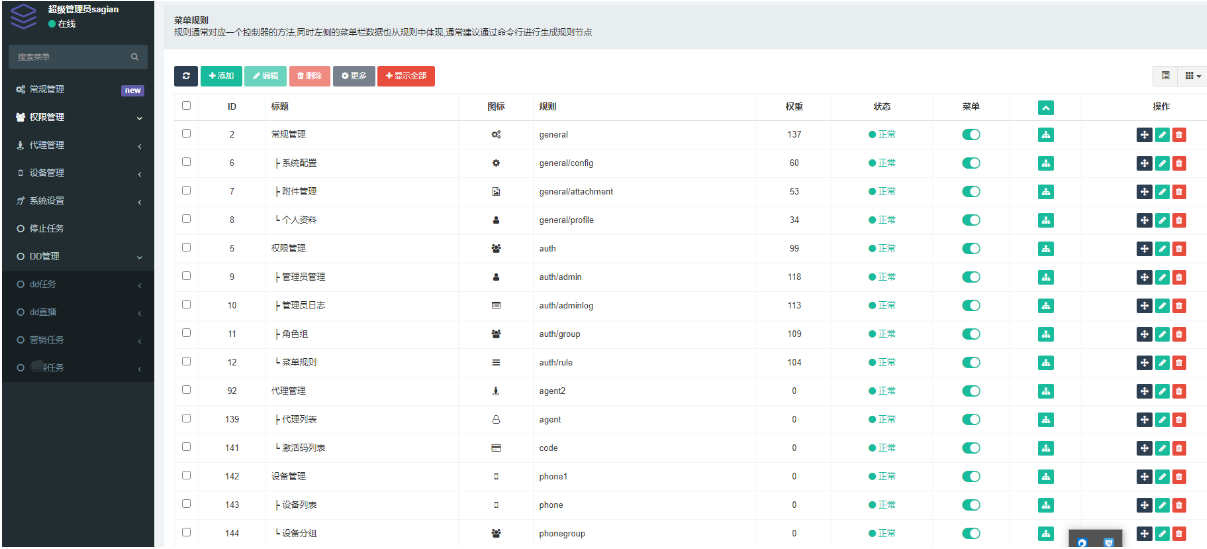Click the drag-move icon for the general row
Screen dimensions: 1207x549
coord(1145,135)
